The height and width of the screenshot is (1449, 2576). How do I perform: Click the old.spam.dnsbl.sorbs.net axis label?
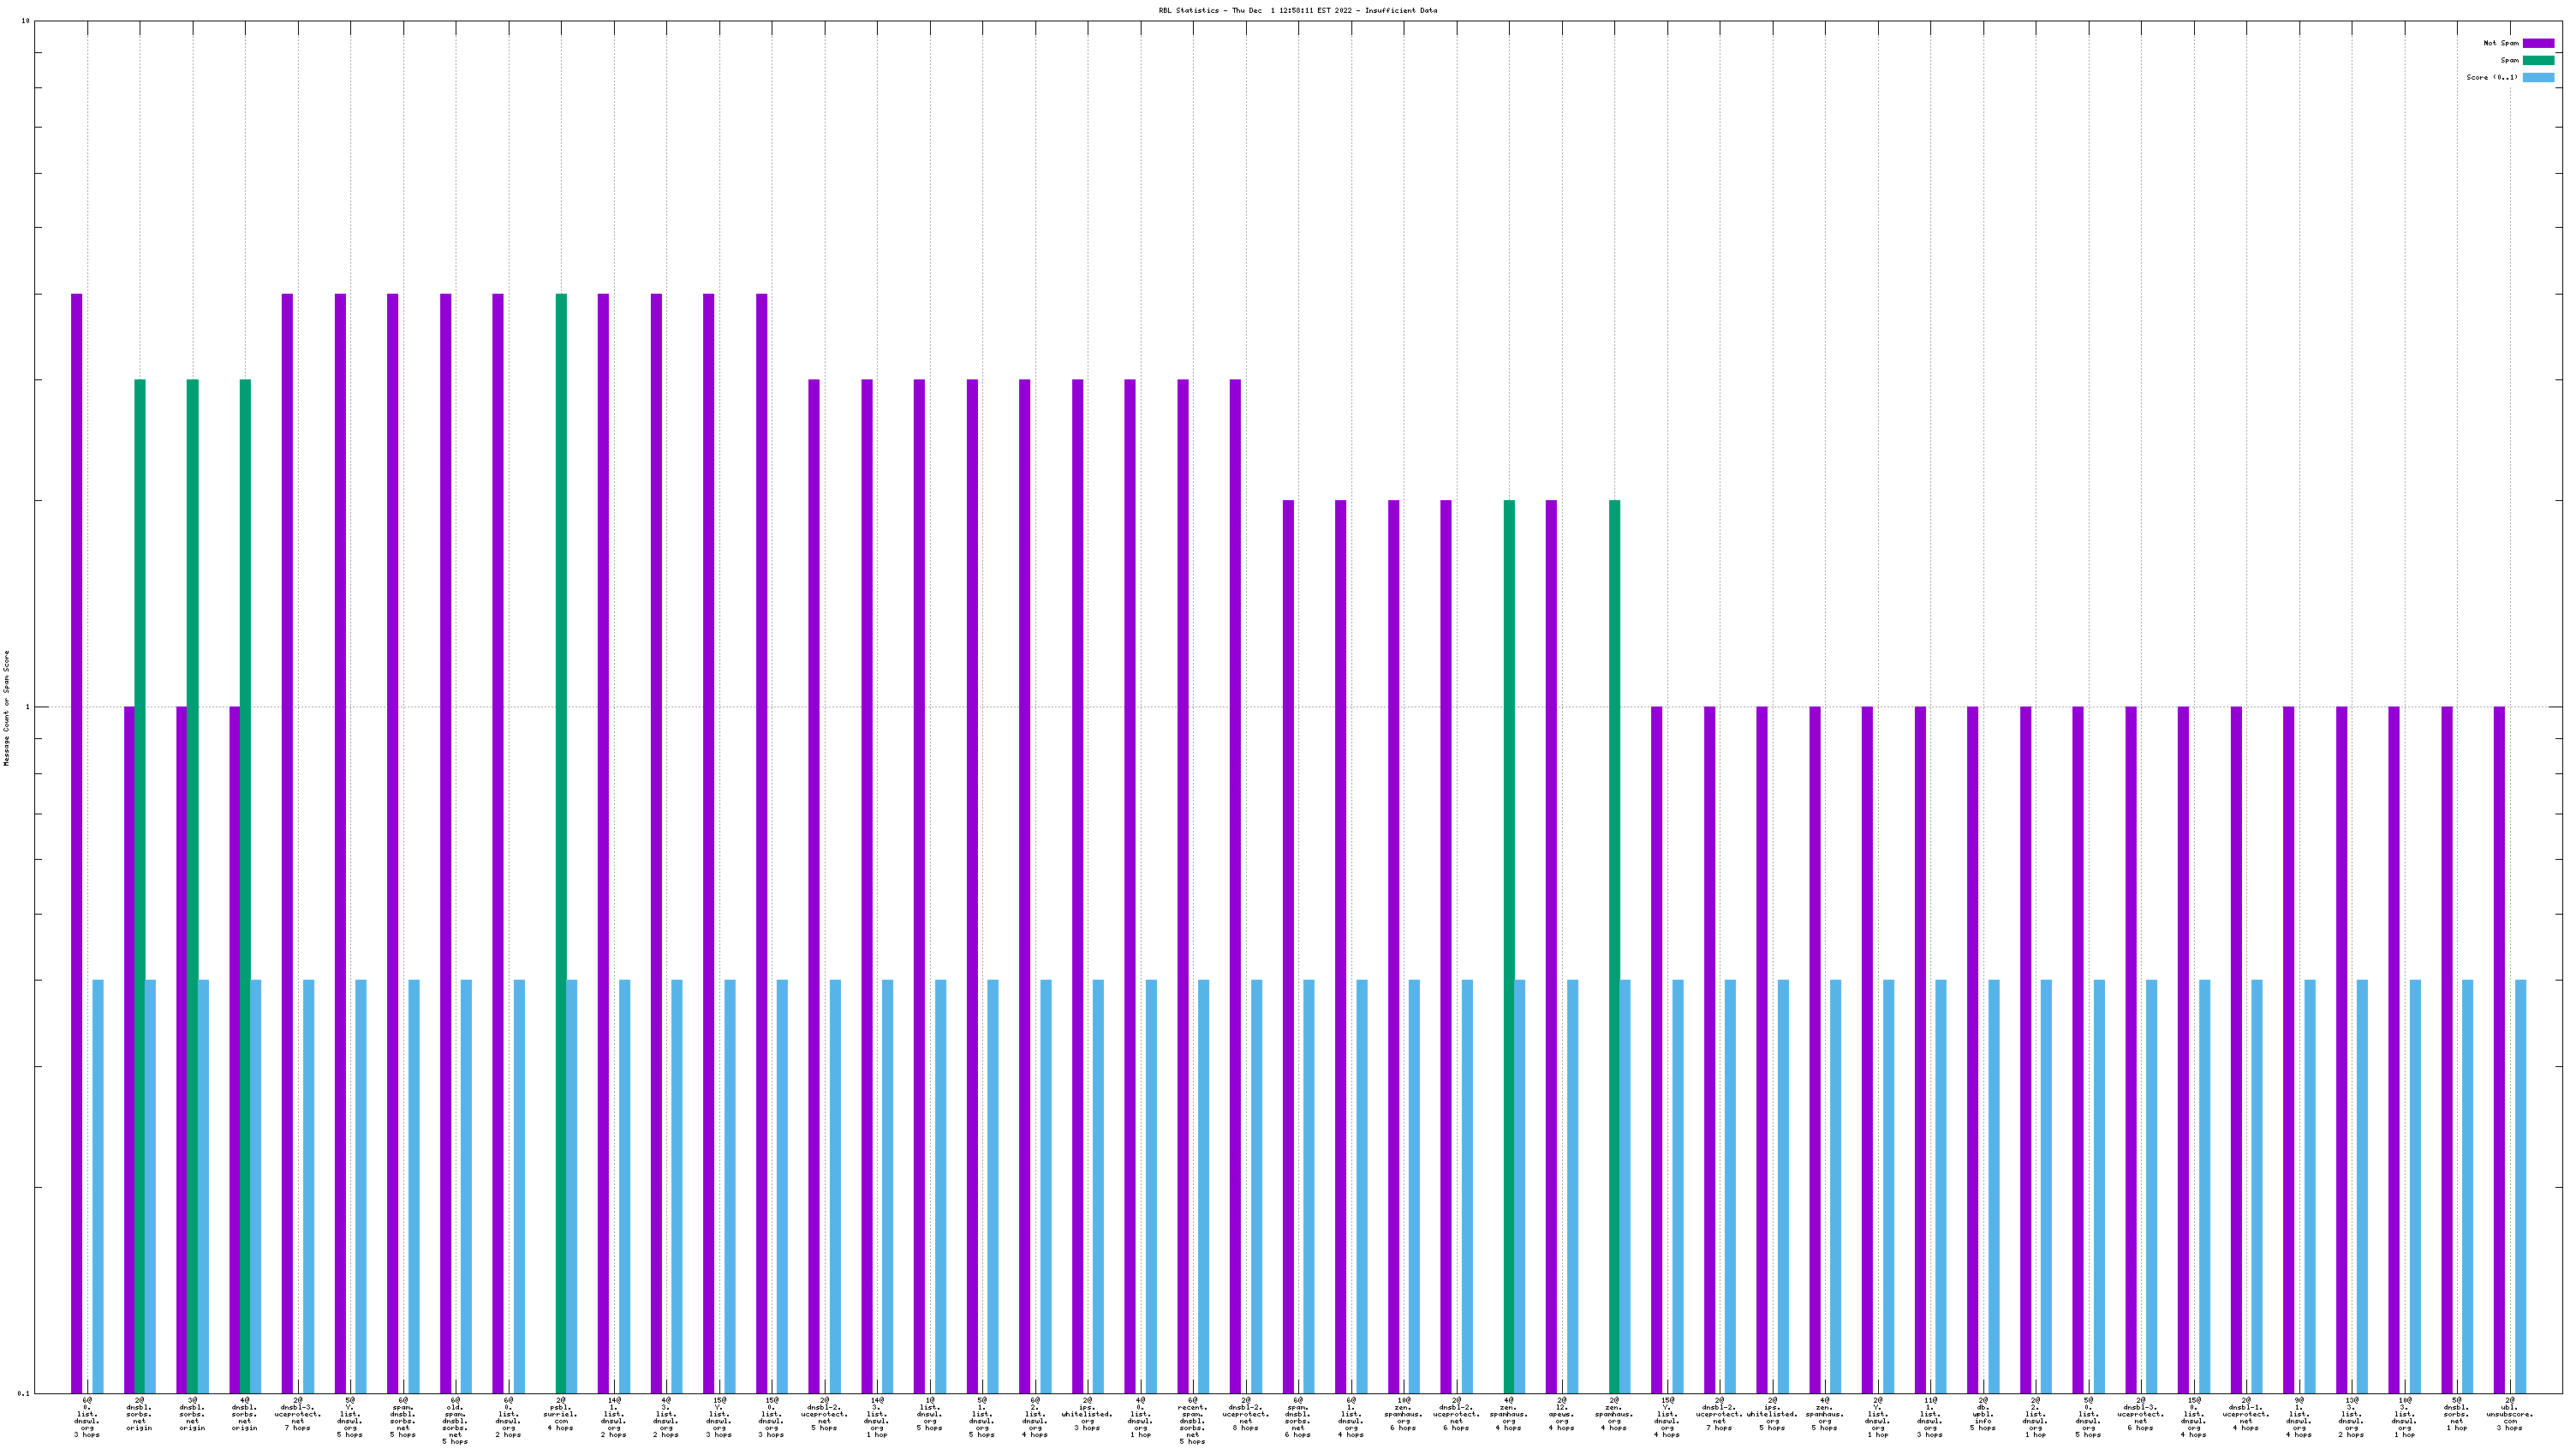(455, 1420)
